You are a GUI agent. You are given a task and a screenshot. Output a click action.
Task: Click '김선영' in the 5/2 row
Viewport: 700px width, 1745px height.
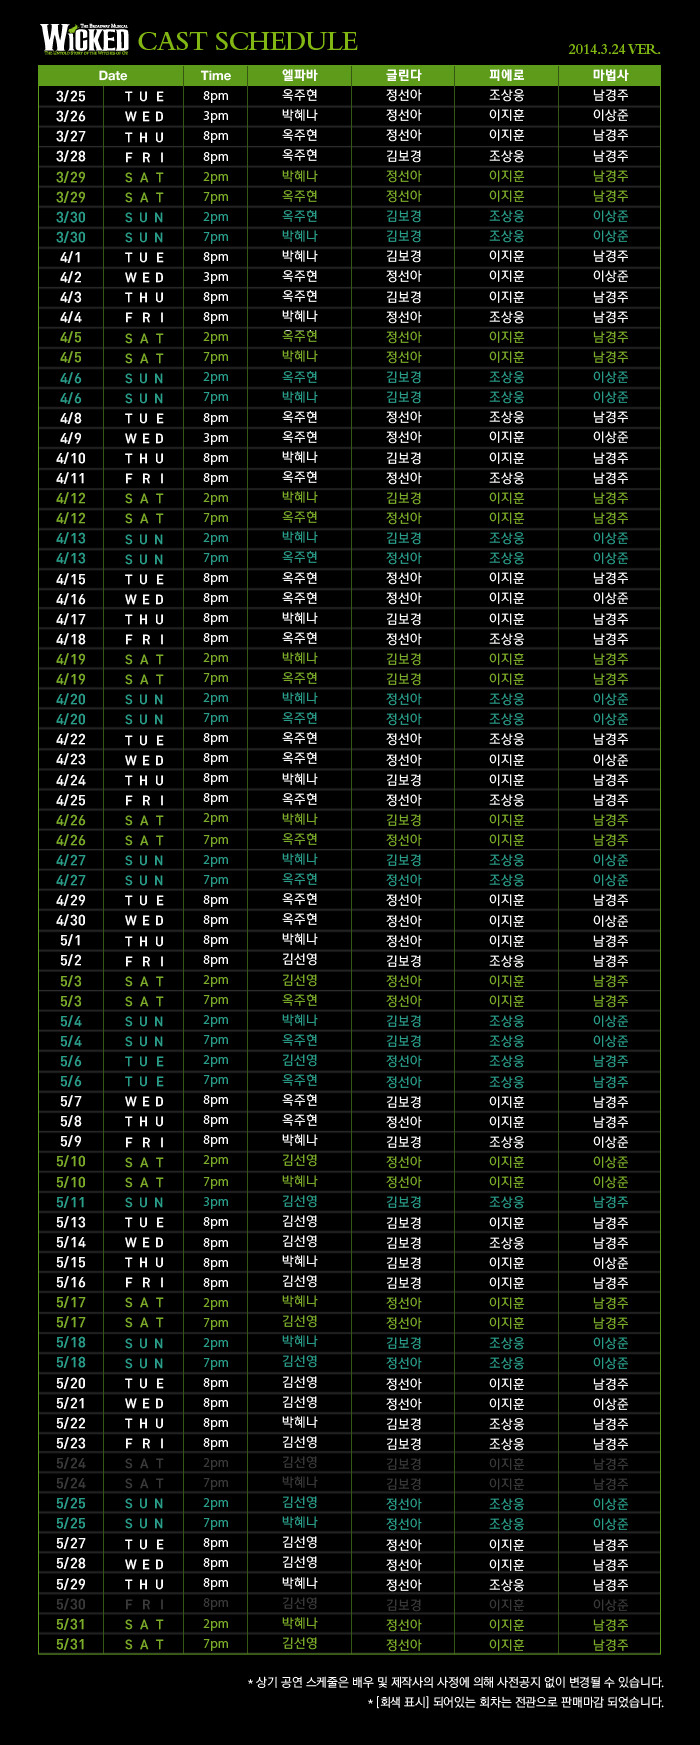[x=299, y=960]
